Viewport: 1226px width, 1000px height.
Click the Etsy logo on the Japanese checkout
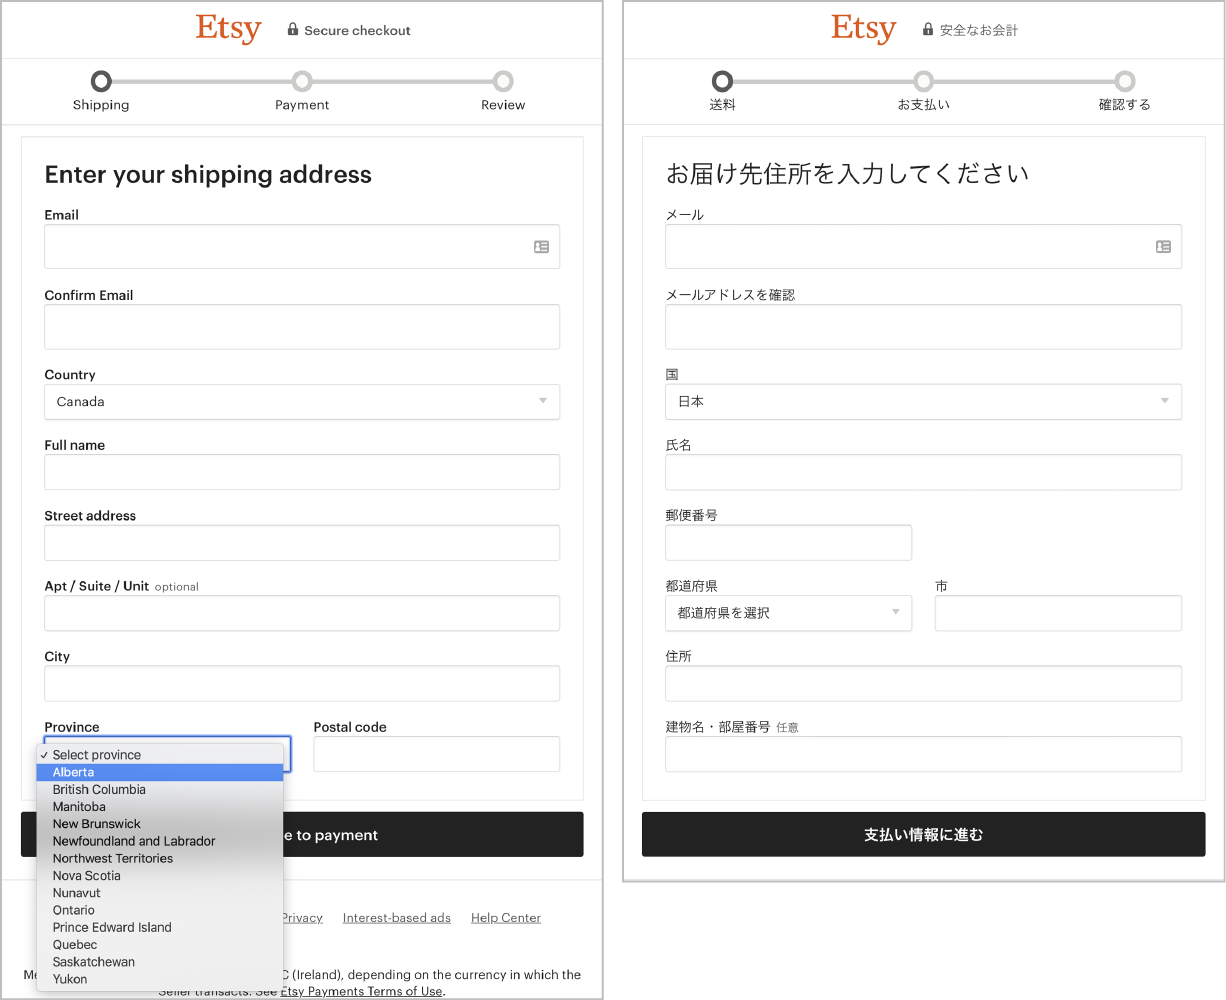863,28
